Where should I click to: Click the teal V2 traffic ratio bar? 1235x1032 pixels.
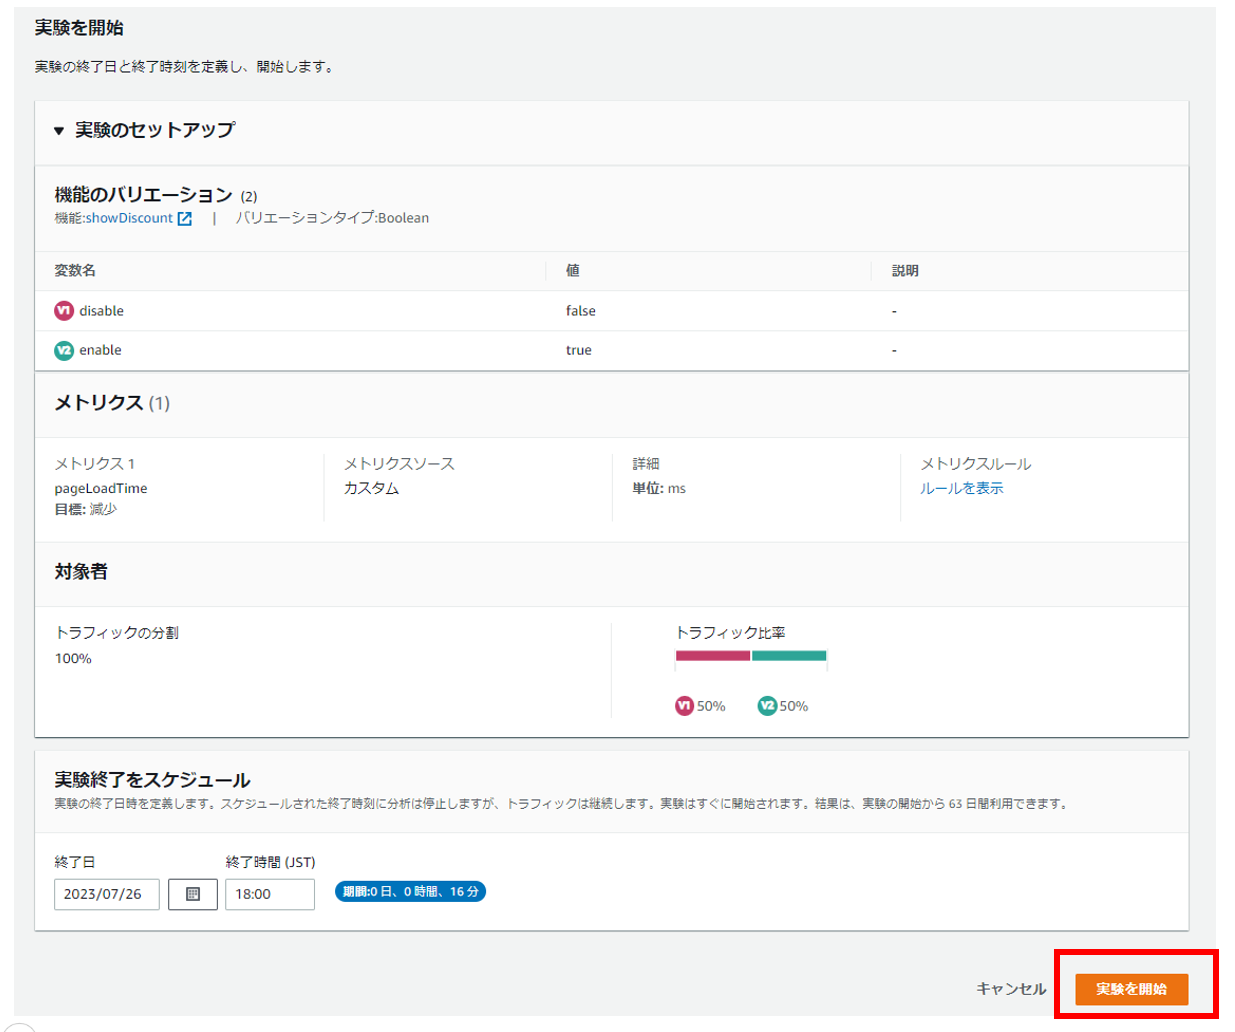coord(789,656)
